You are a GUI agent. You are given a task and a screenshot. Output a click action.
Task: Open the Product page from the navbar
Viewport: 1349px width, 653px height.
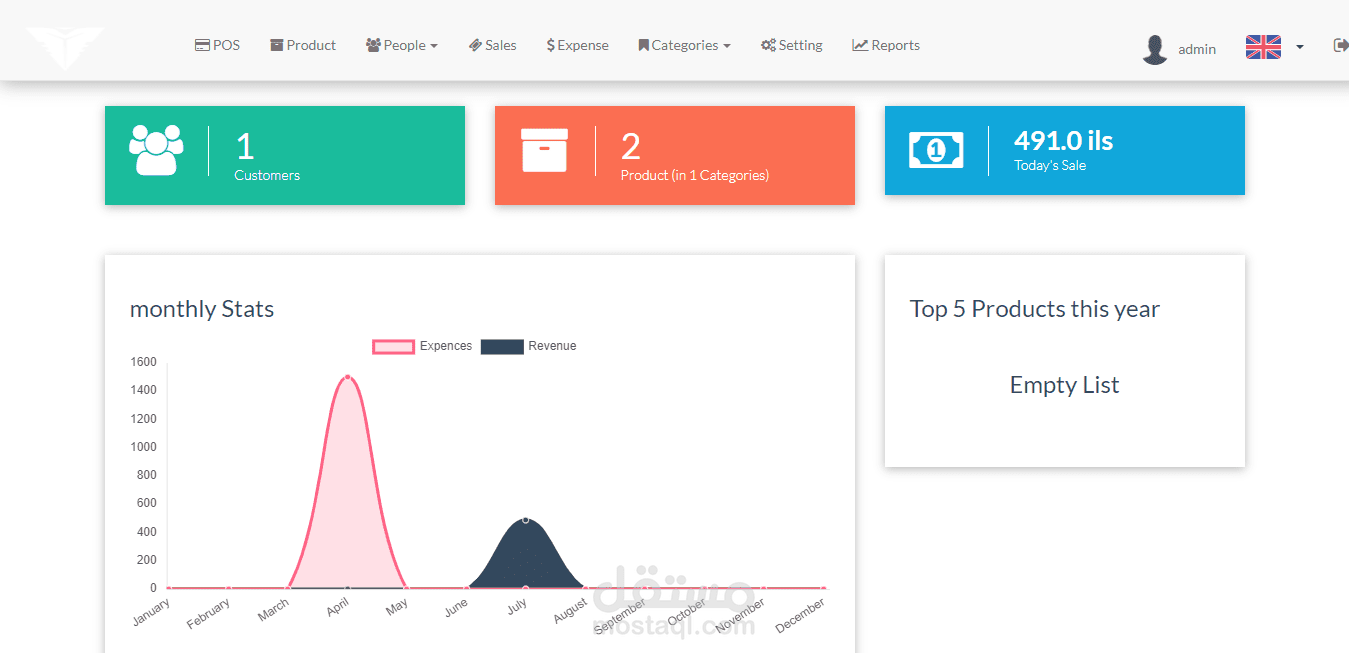point(303,45)
